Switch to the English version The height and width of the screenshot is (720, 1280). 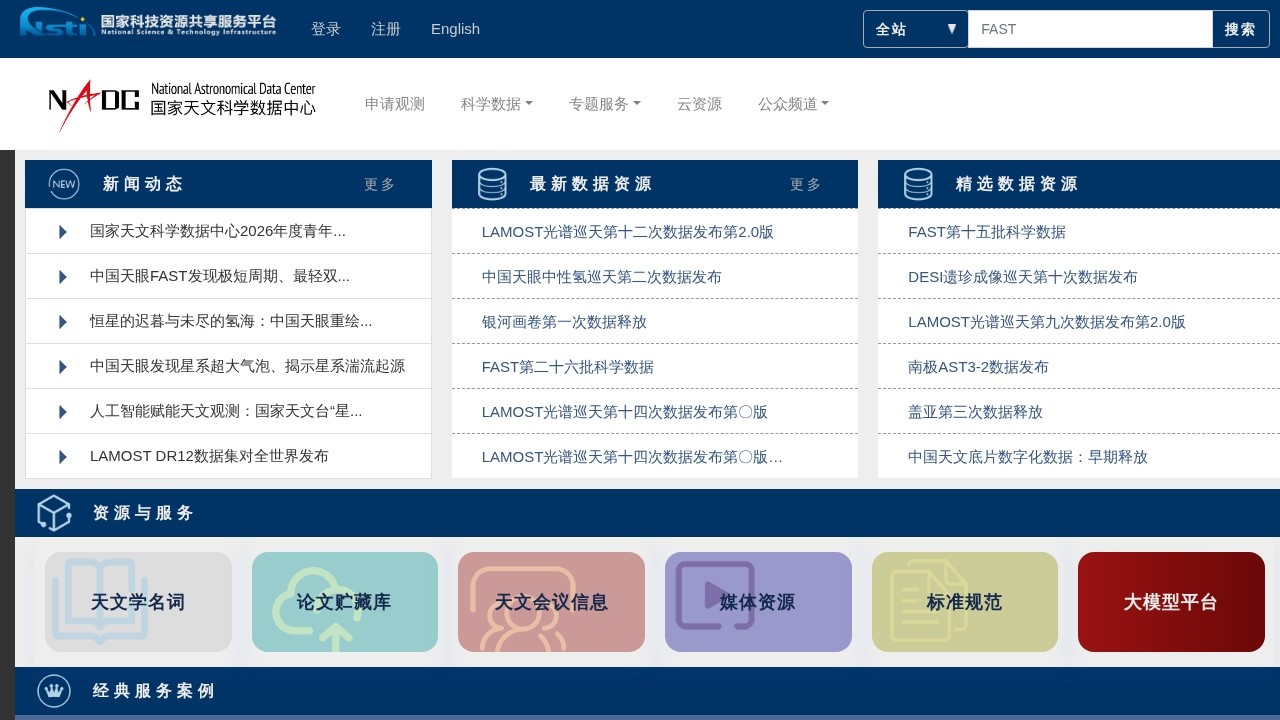click(455, 29)
